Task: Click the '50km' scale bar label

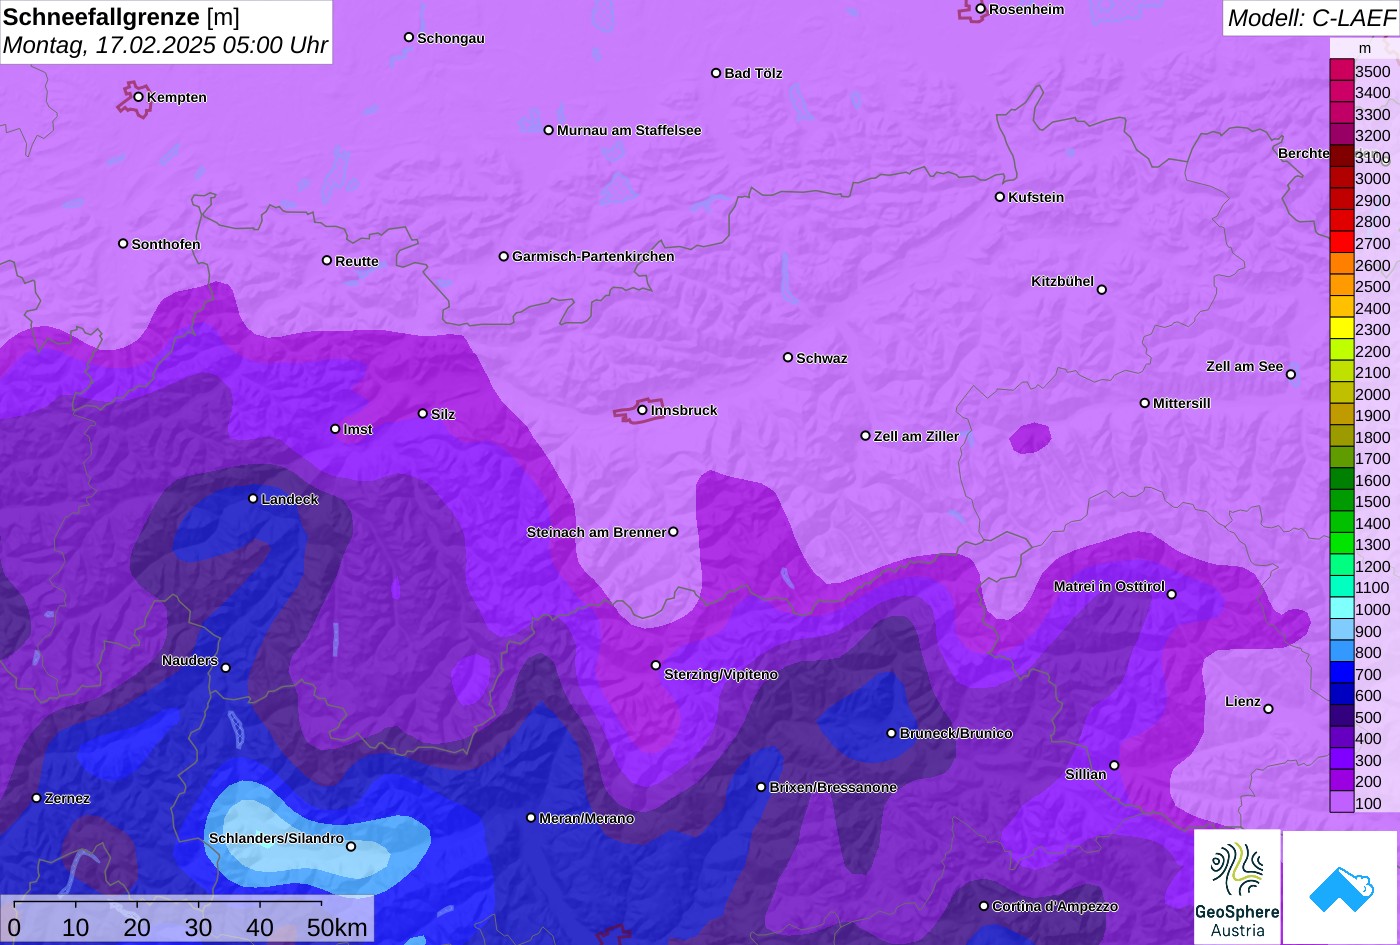Action: pos(337,927)
